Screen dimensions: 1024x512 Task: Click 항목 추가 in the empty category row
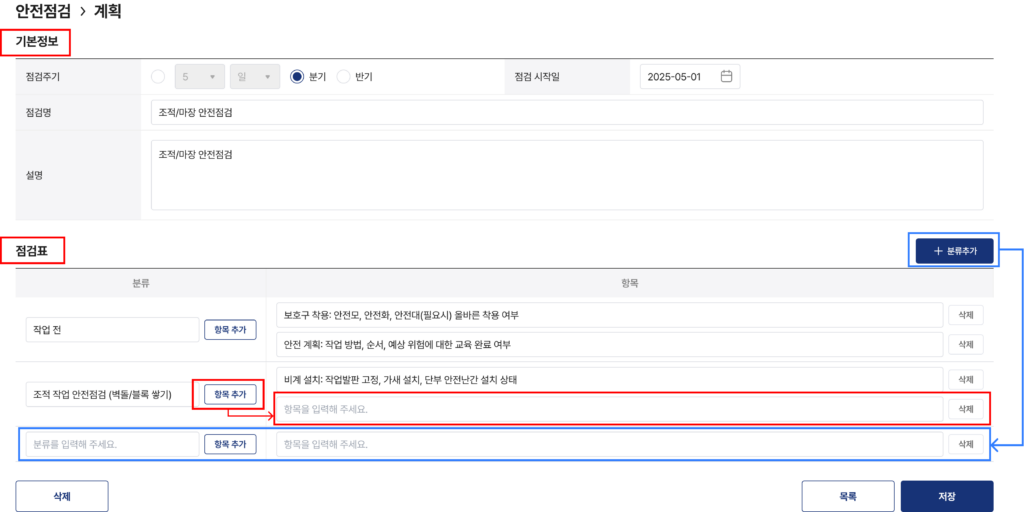231,444
